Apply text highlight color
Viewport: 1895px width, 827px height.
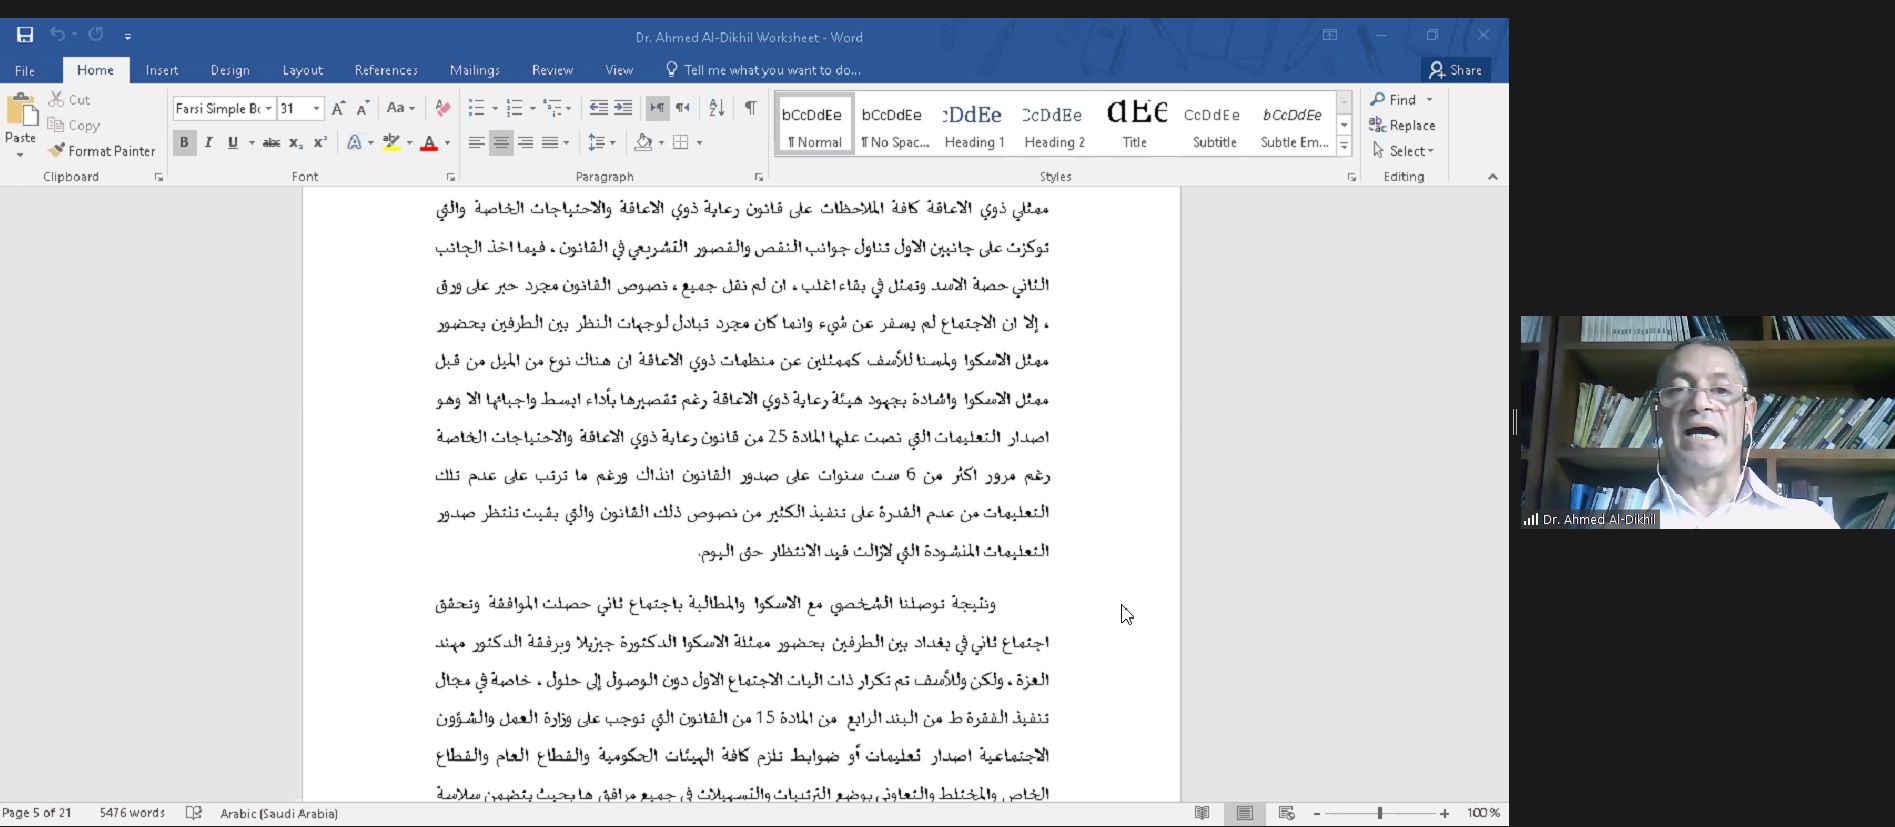pyautogui.click(x=392, y=143)
